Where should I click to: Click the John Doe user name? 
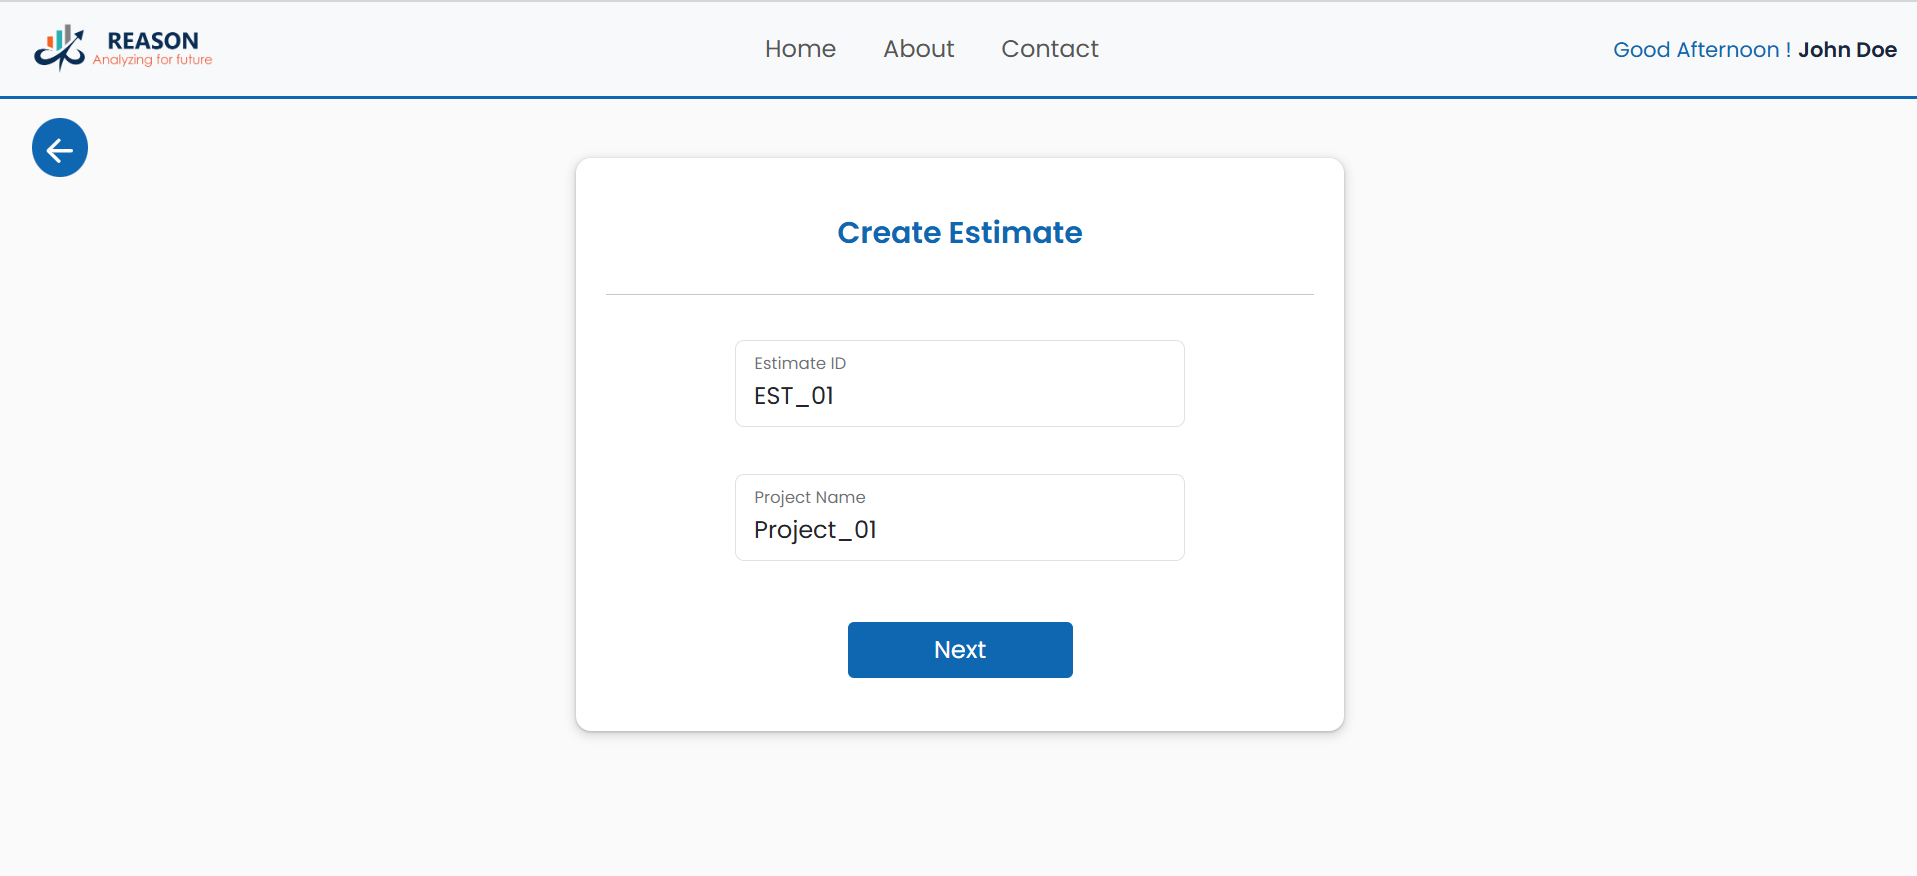click(1847, 50)
